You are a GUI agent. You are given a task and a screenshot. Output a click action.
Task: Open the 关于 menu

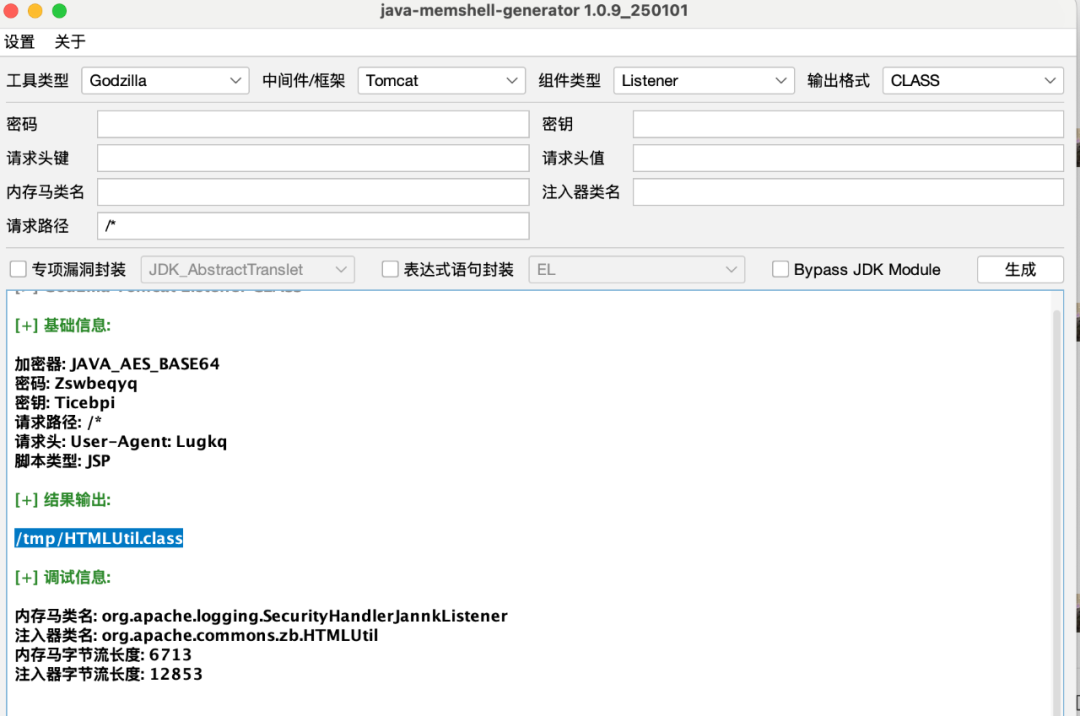point(70,42)
